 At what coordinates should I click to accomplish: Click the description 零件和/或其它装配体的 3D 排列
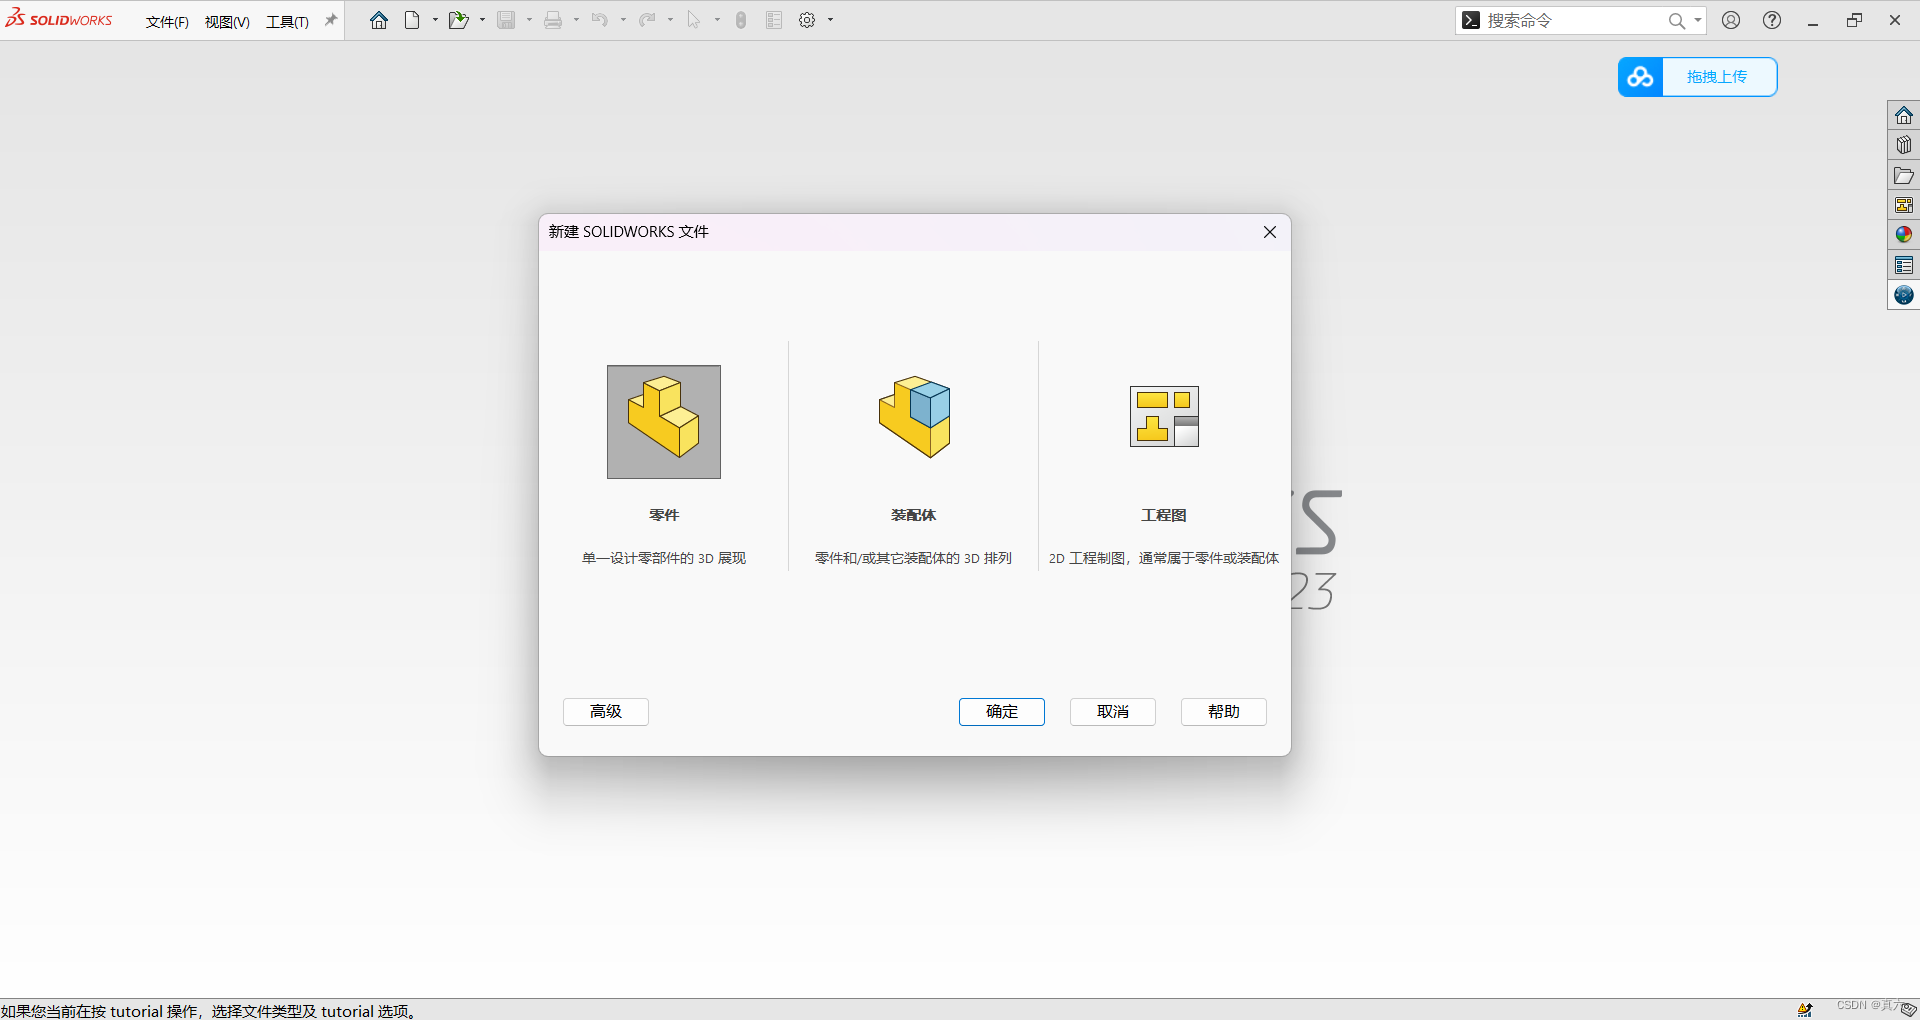[x=914, y=558]
